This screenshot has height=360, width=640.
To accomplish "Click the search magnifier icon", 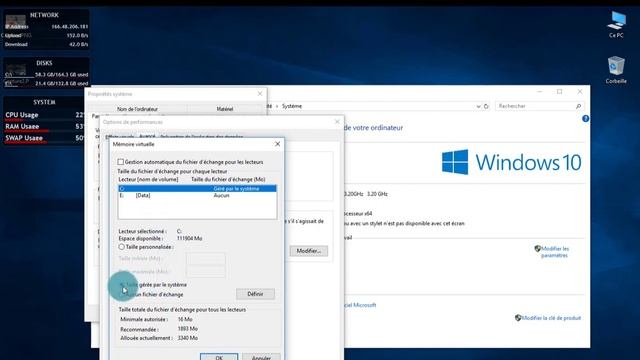I will (x=578, y=106).
